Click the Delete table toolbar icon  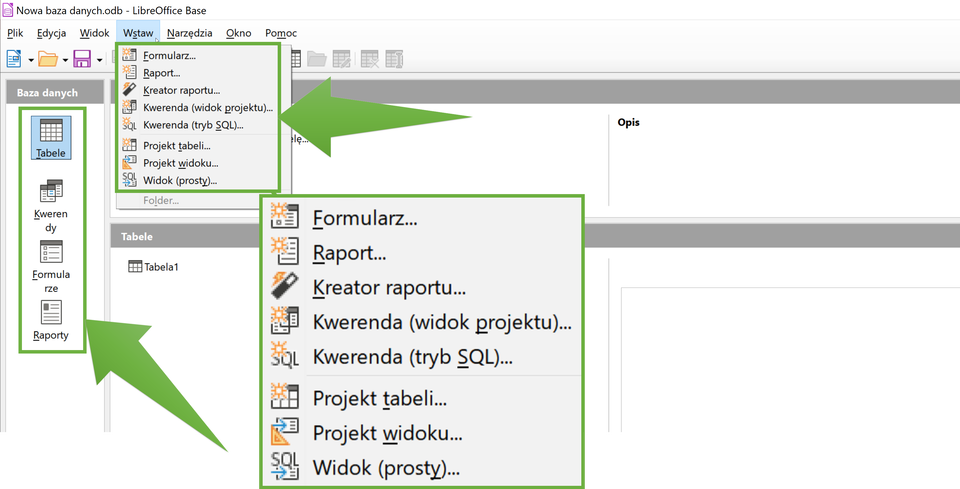tap(369, 59)
